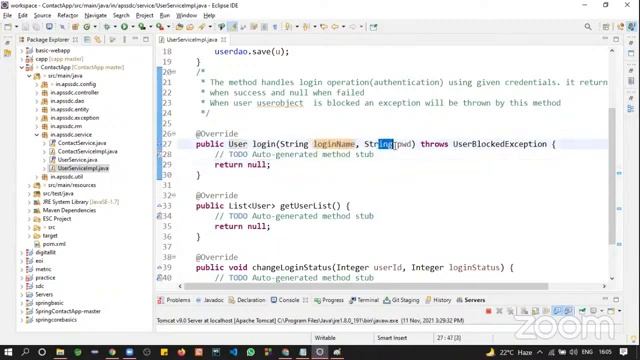640x360 pixels.
Task: Open Package Explorer view menu
Action: (x=124, y=40)
